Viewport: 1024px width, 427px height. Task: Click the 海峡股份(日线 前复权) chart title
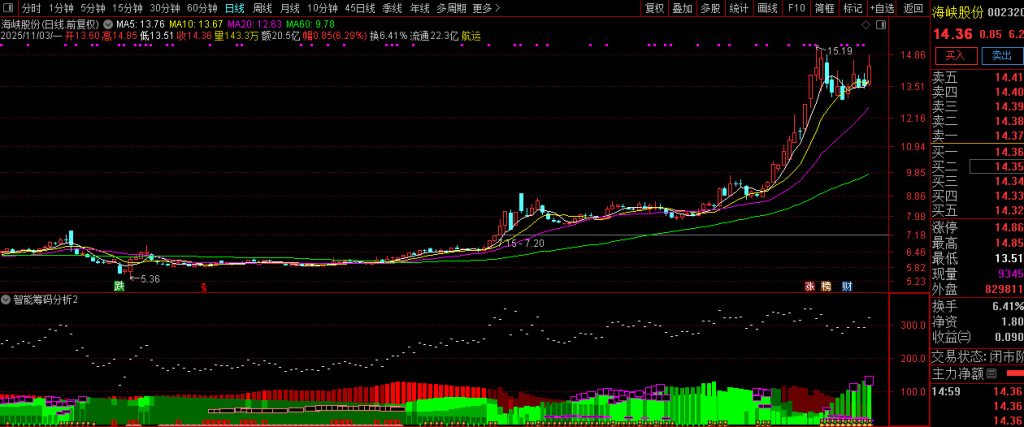click(x=50, y=25)
